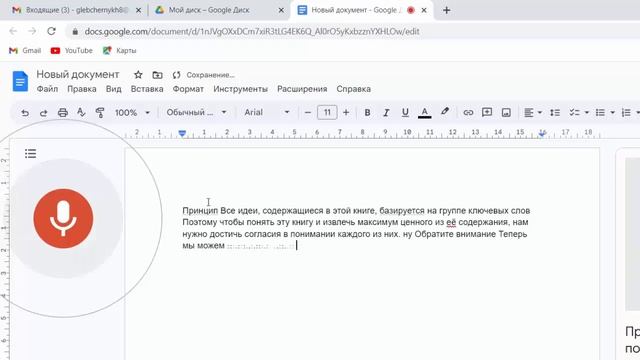
Task: Expand checklist options arrow
Action: [x=587, y=113]
